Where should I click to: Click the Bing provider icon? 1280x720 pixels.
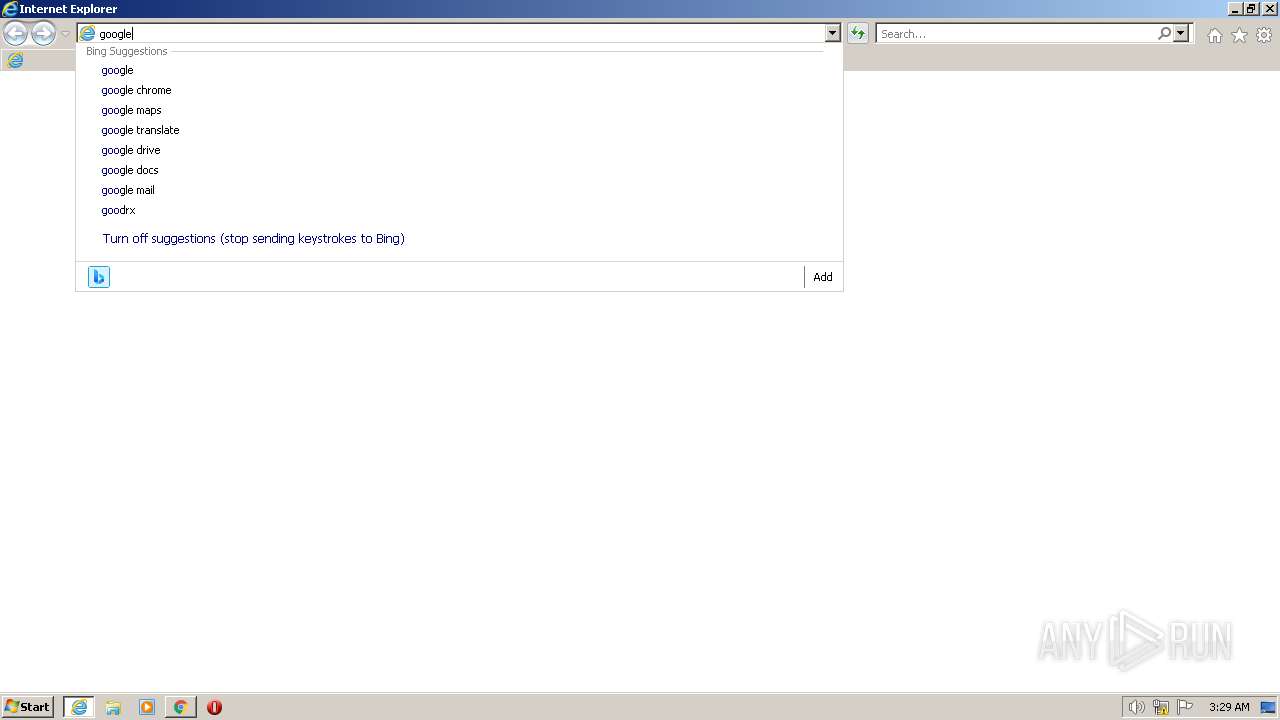99,277
